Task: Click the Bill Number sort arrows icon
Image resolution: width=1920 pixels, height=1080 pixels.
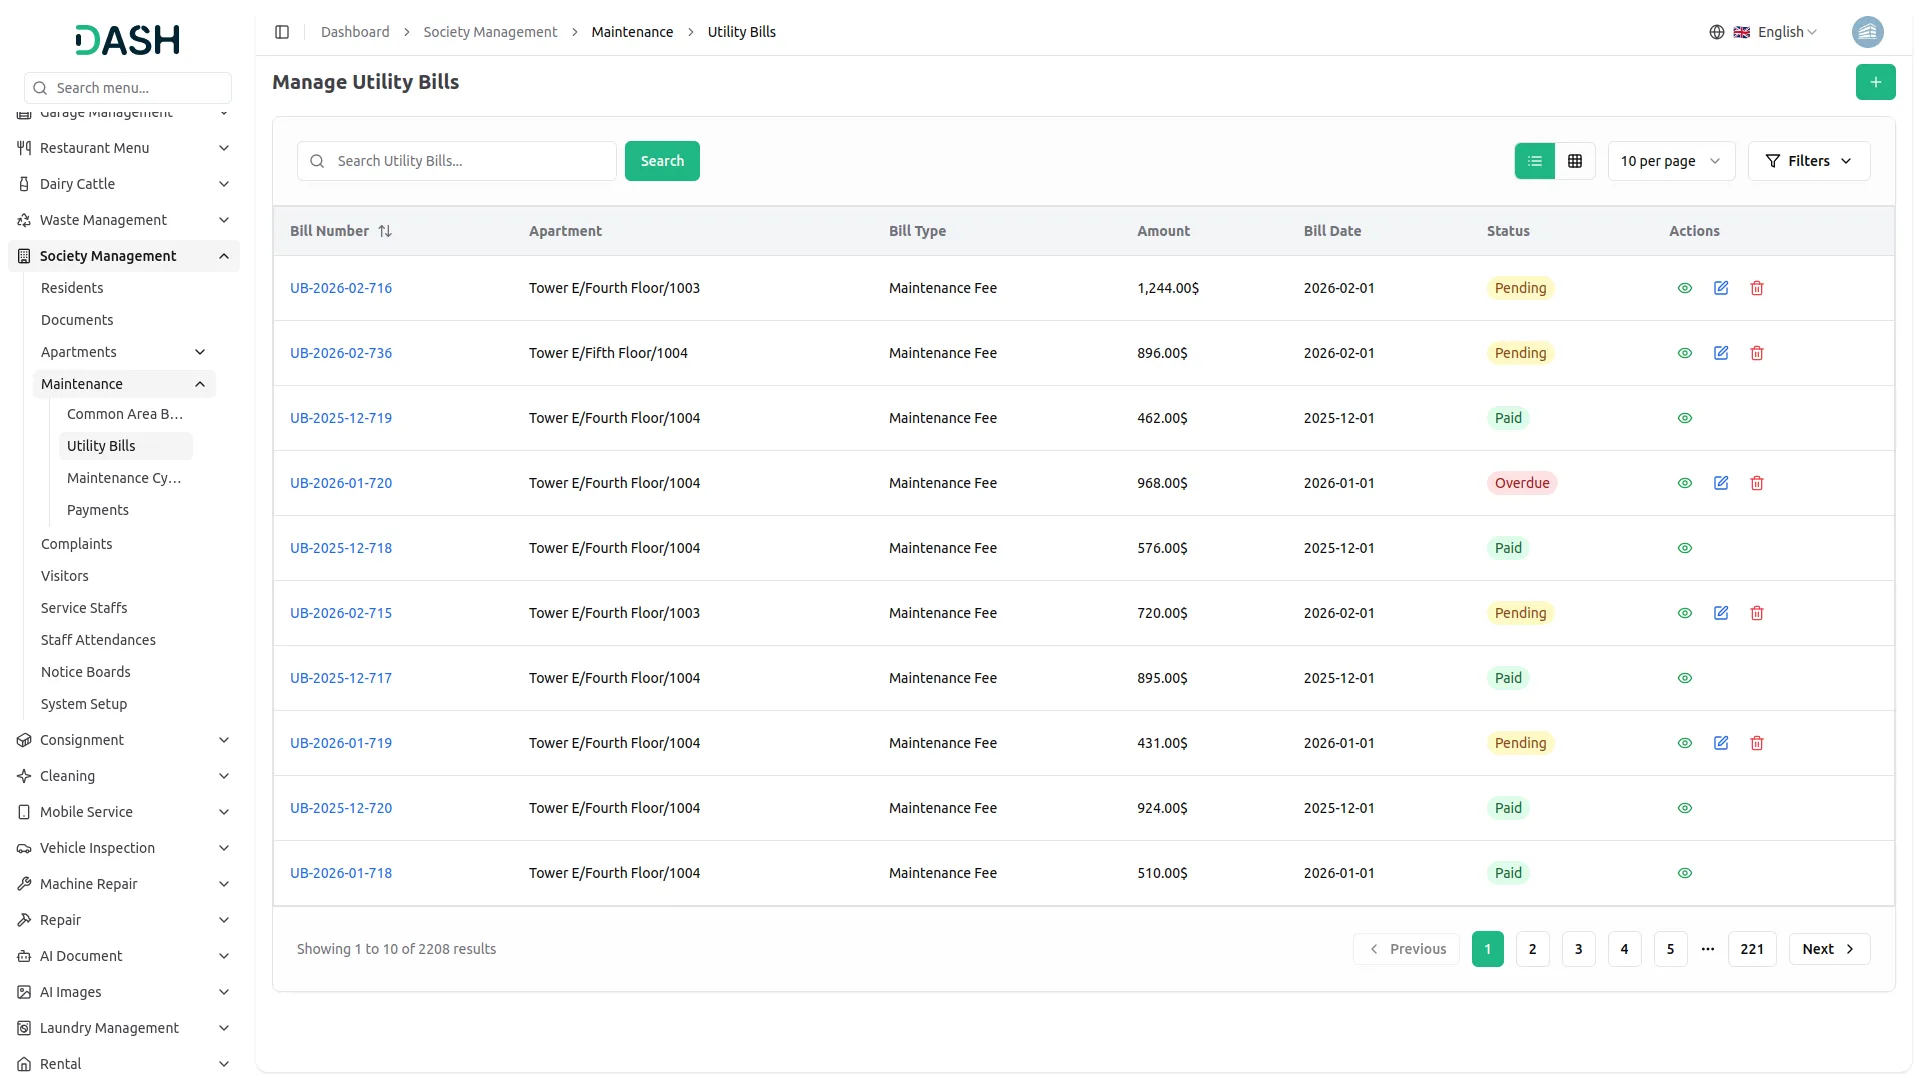Action: point(385,231)
